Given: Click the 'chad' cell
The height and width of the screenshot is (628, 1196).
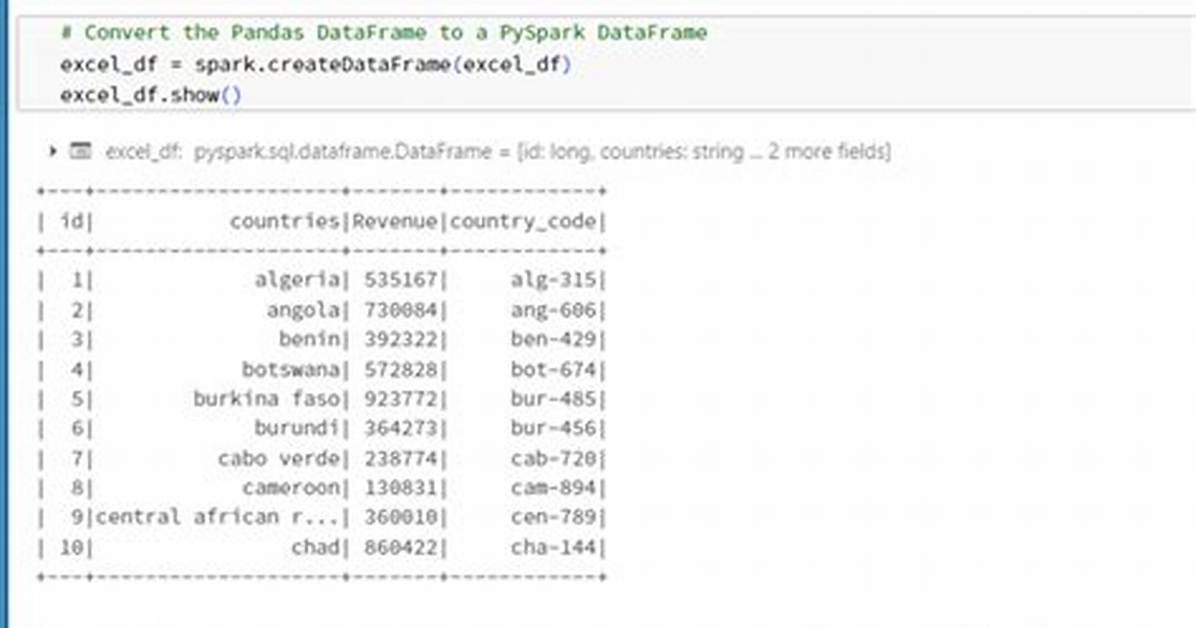Looking at the screenshot, I should point(316,547).
